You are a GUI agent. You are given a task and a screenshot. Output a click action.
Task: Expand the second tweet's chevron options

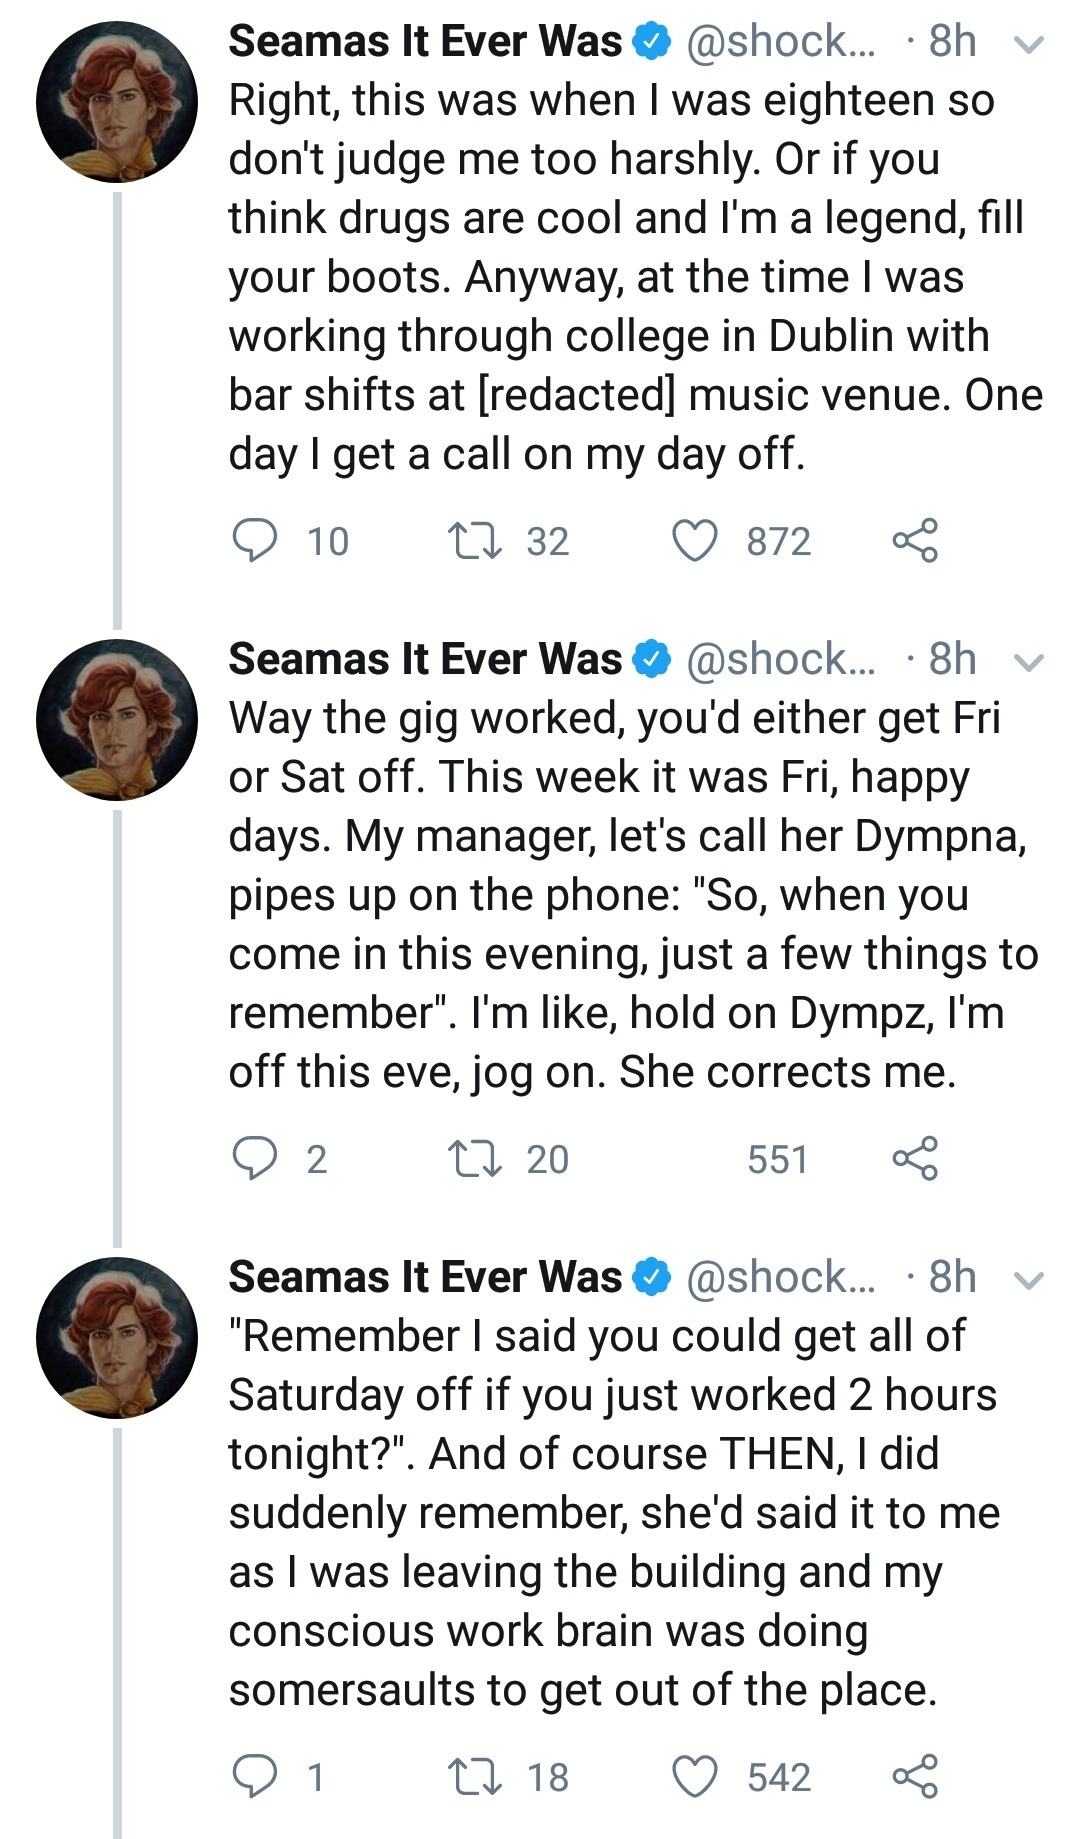click(x=1029, y=662)
